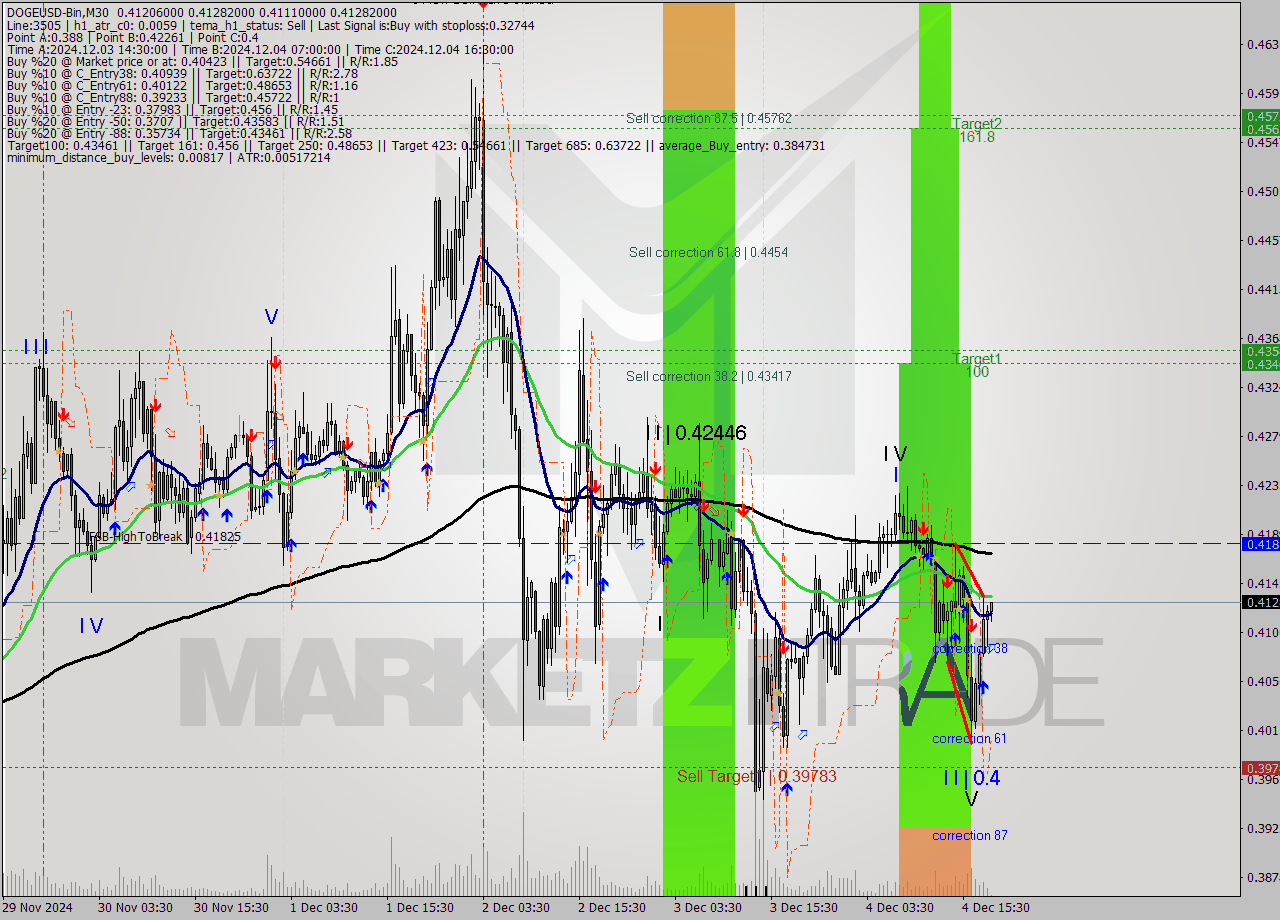Click the red price tag 0.397
The height and width of the screenshot is (920, 1280).
click(x=1260, y=768)
